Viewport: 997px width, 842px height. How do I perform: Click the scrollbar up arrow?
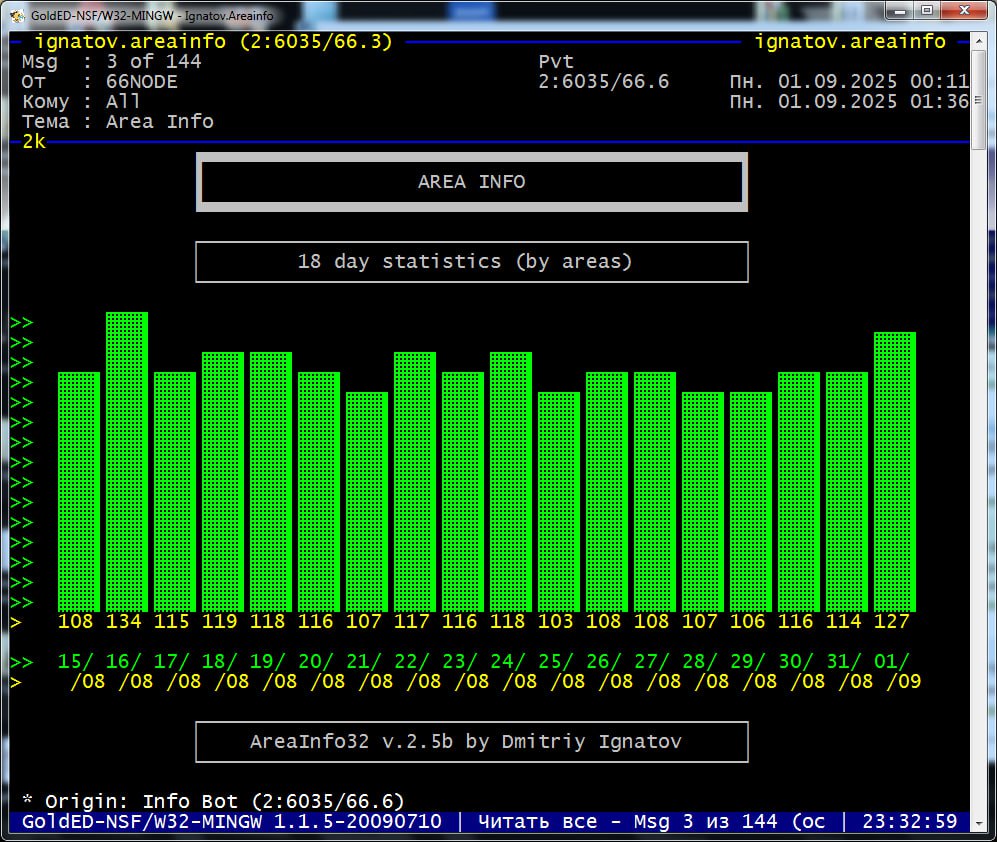click(x=978, y=40)
